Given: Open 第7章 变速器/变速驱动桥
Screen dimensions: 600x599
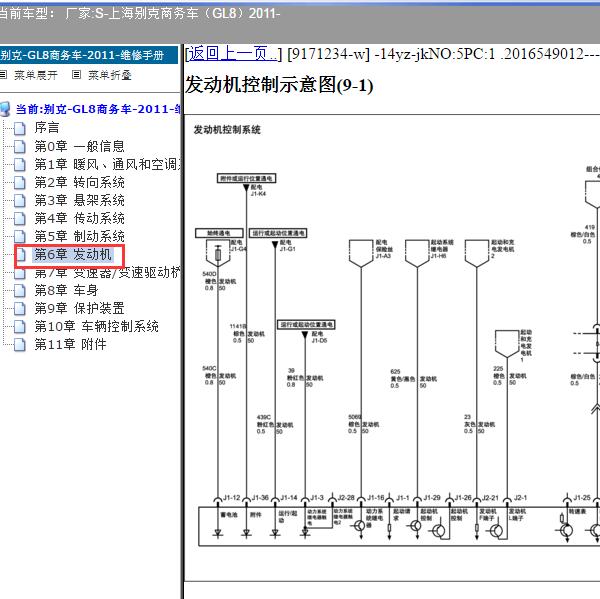Looking at the screenshot, I should click(x=107, y=273).
